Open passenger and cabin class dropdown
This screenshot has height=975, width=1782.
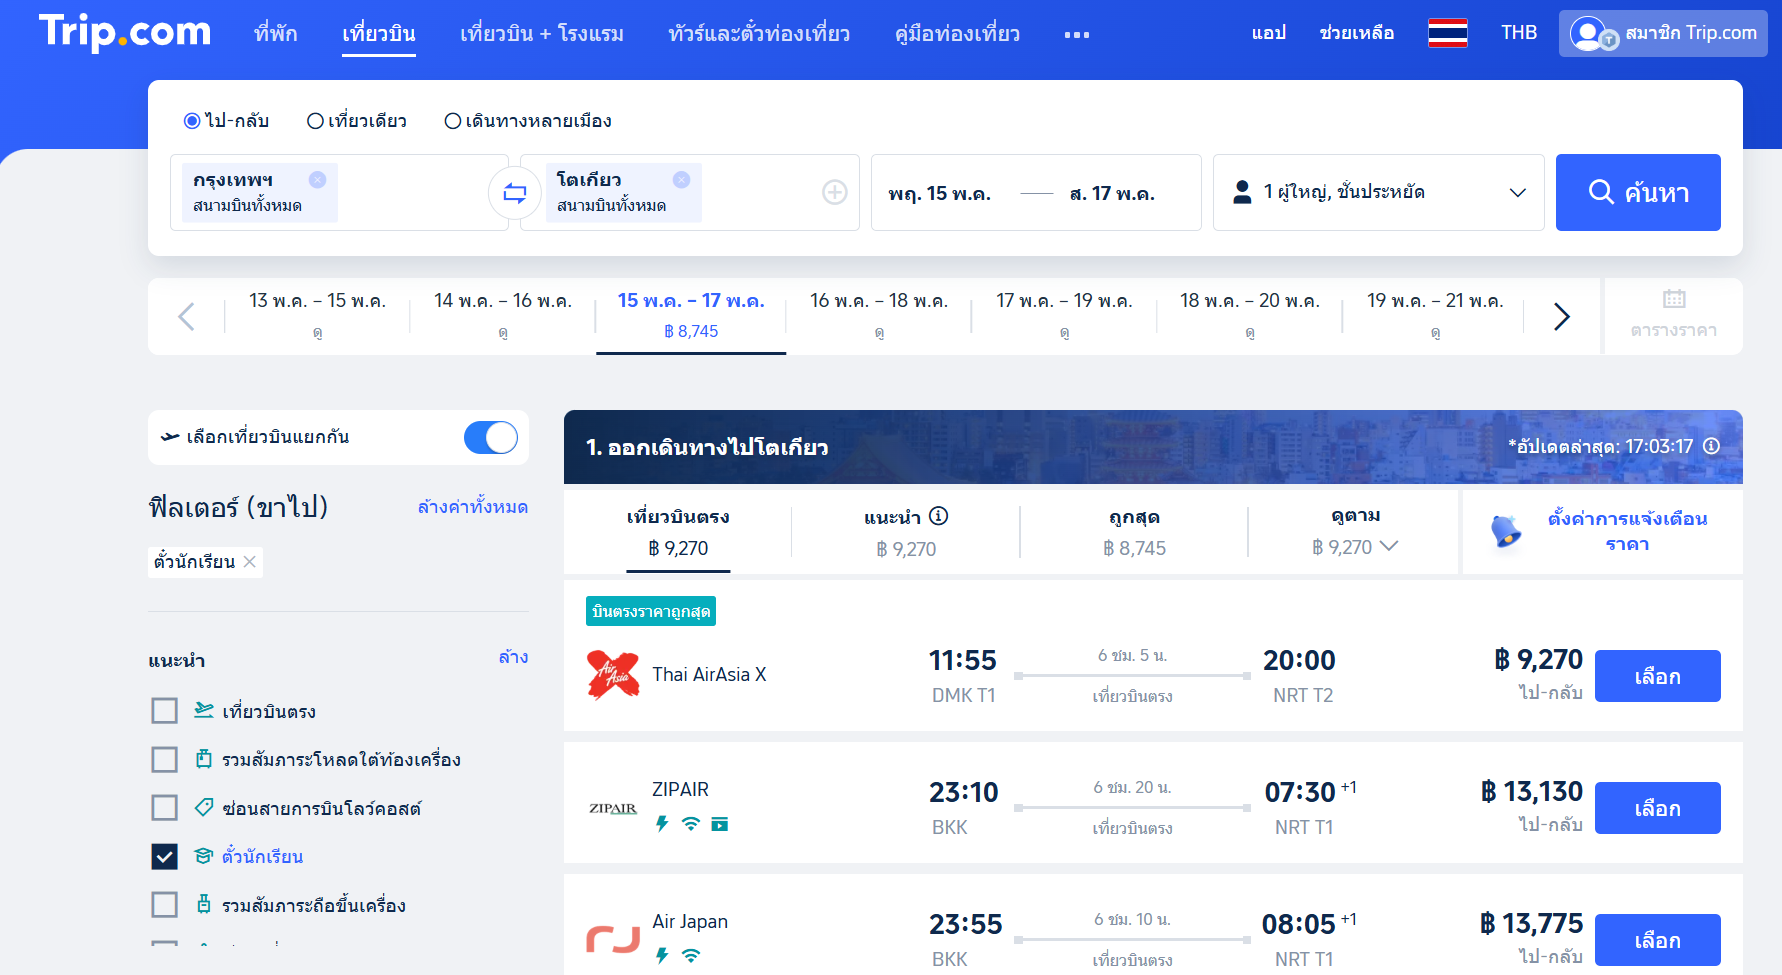pos(1379,192)
